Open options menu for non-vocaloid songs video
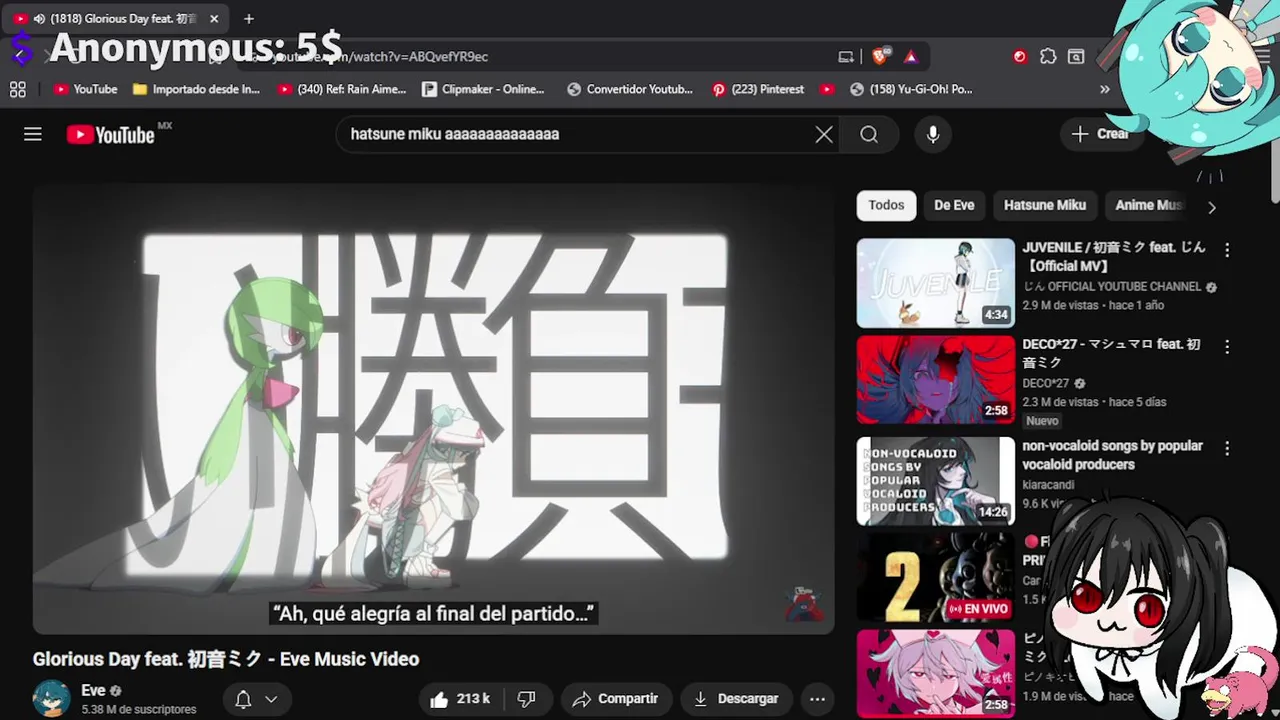Viewport: 1280px width, 720px height. click(x=1227, y=448)
